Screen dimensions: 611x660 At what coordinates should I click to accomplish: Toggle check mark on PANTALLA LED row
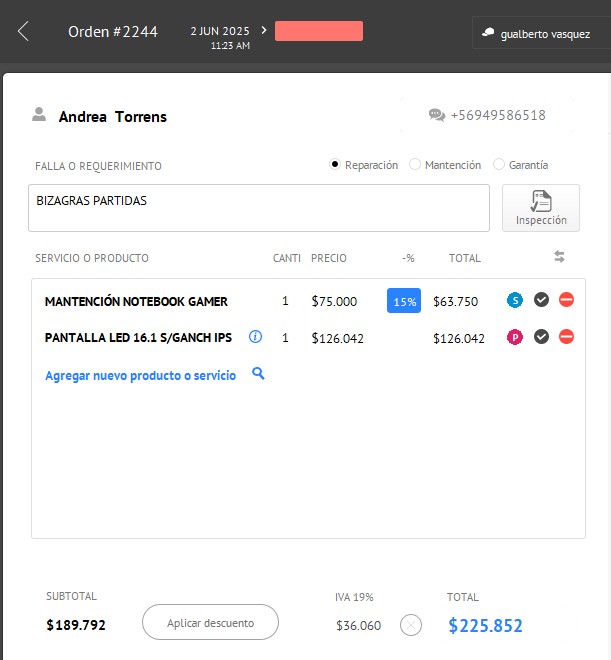click(542, 337)
